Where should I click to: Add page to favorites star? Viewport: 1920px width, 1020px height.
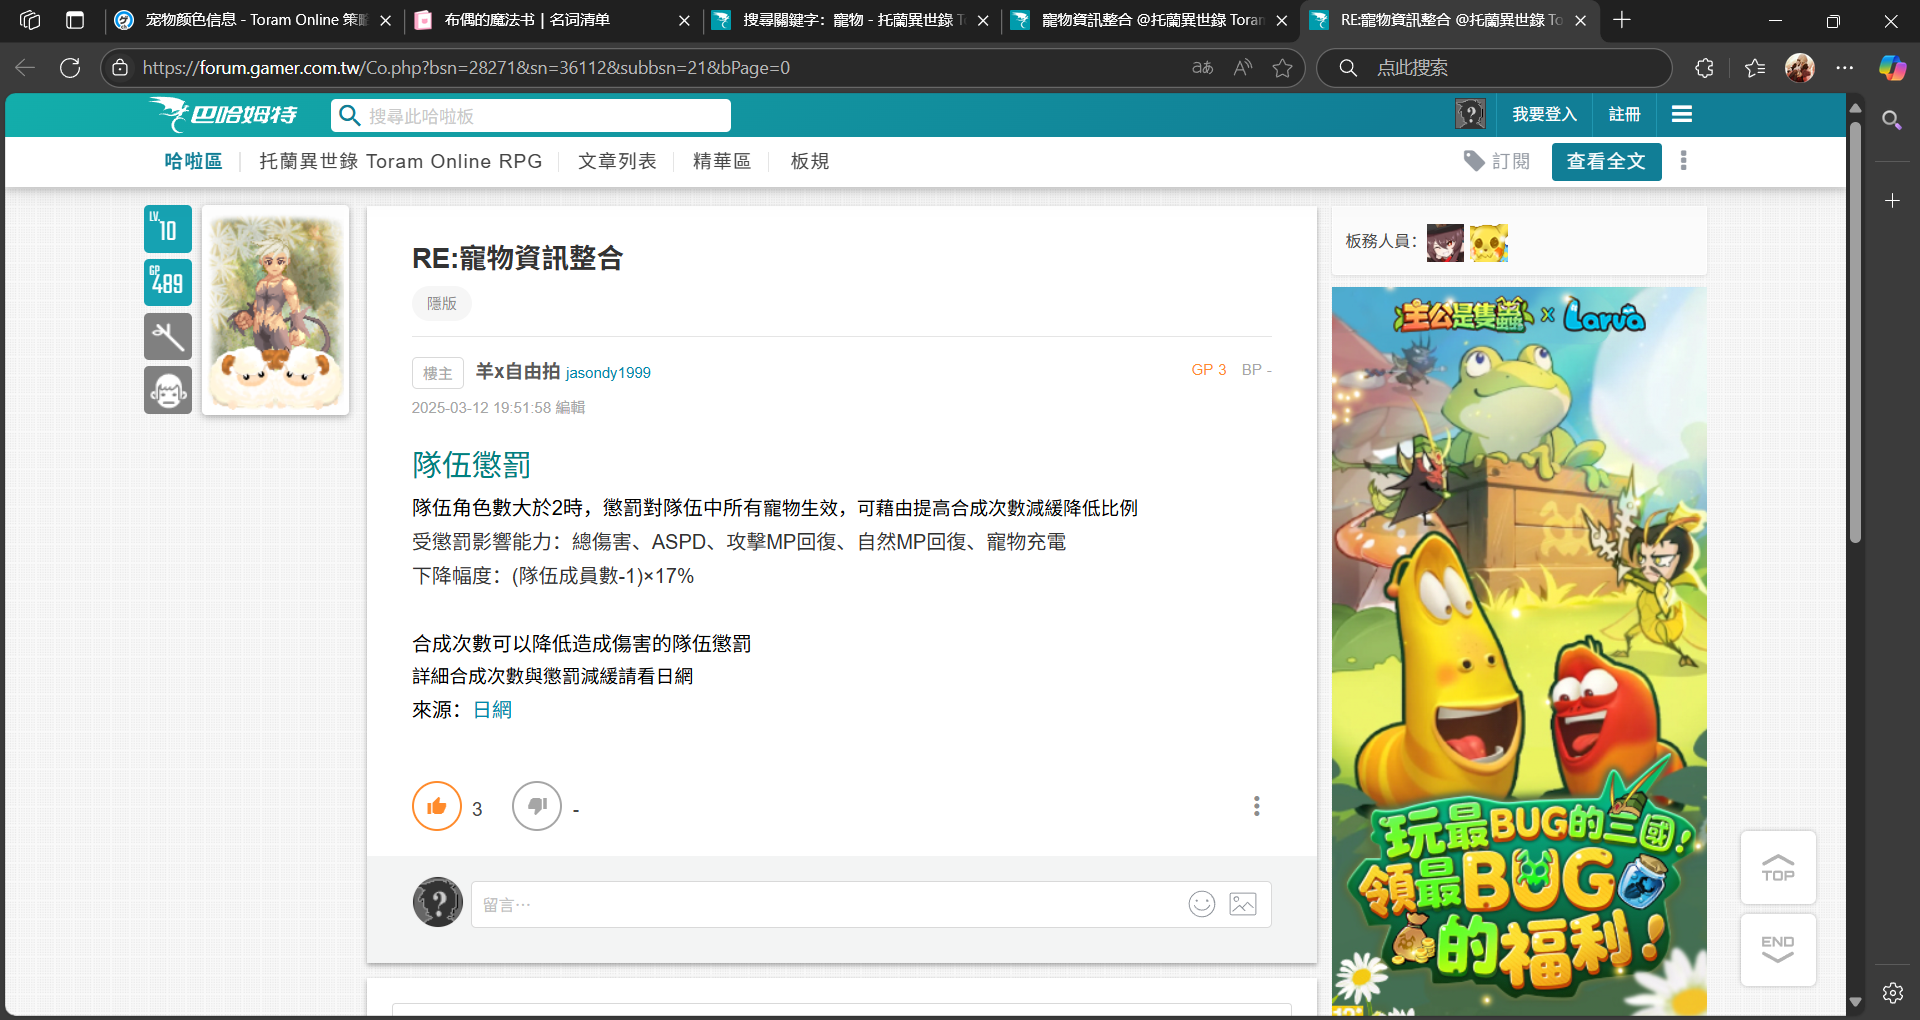(x=1283, y=68)
